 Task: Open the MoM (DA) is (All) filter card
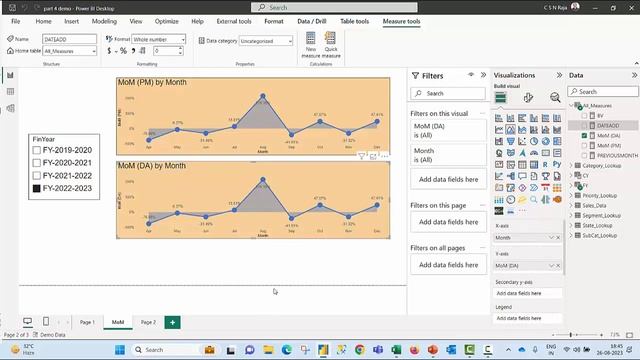[448, 131]
